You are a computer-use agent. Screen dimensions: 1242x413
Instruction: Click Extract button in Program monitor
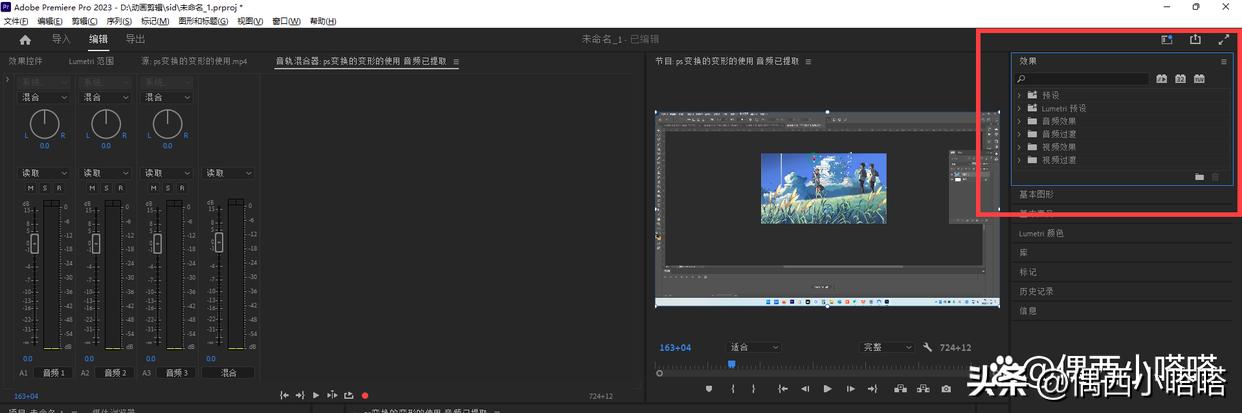(923, 389)
